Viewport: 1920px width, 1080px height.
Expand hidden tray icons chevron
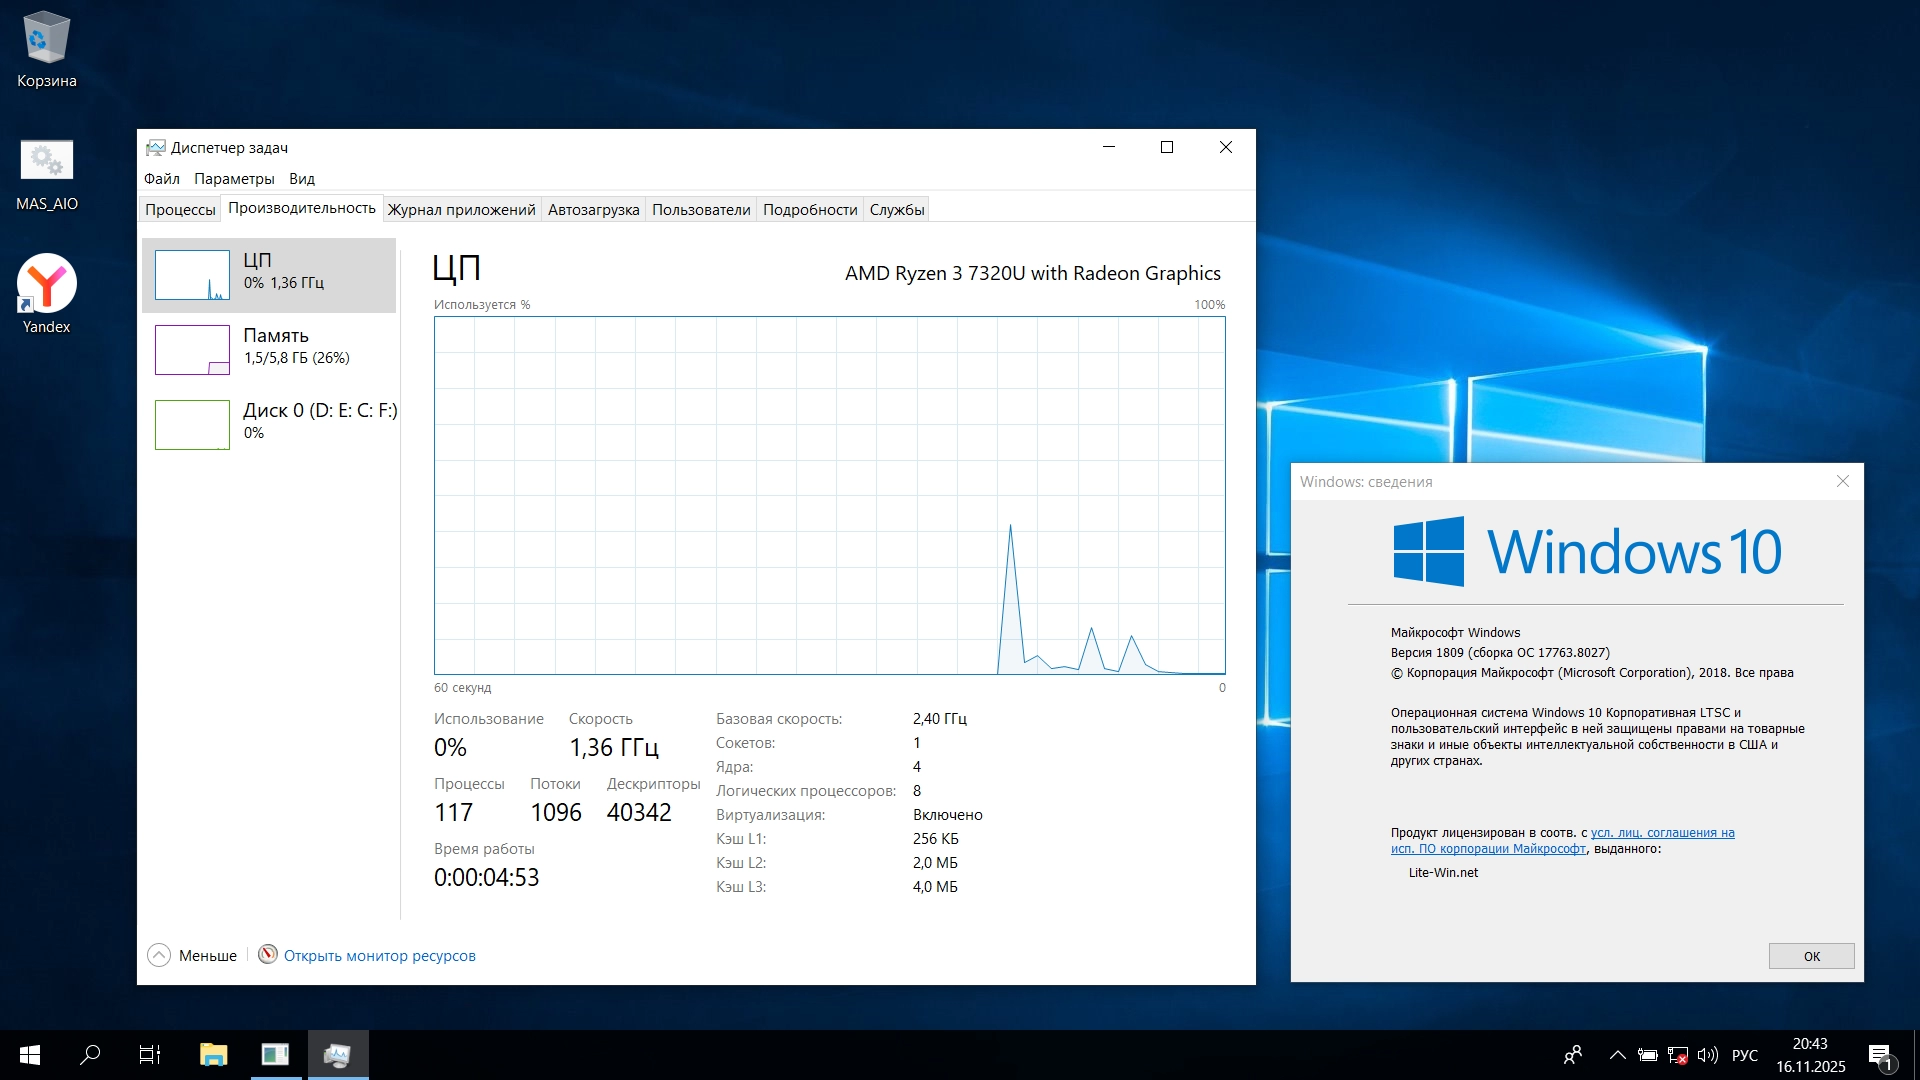(1617, 1055)
